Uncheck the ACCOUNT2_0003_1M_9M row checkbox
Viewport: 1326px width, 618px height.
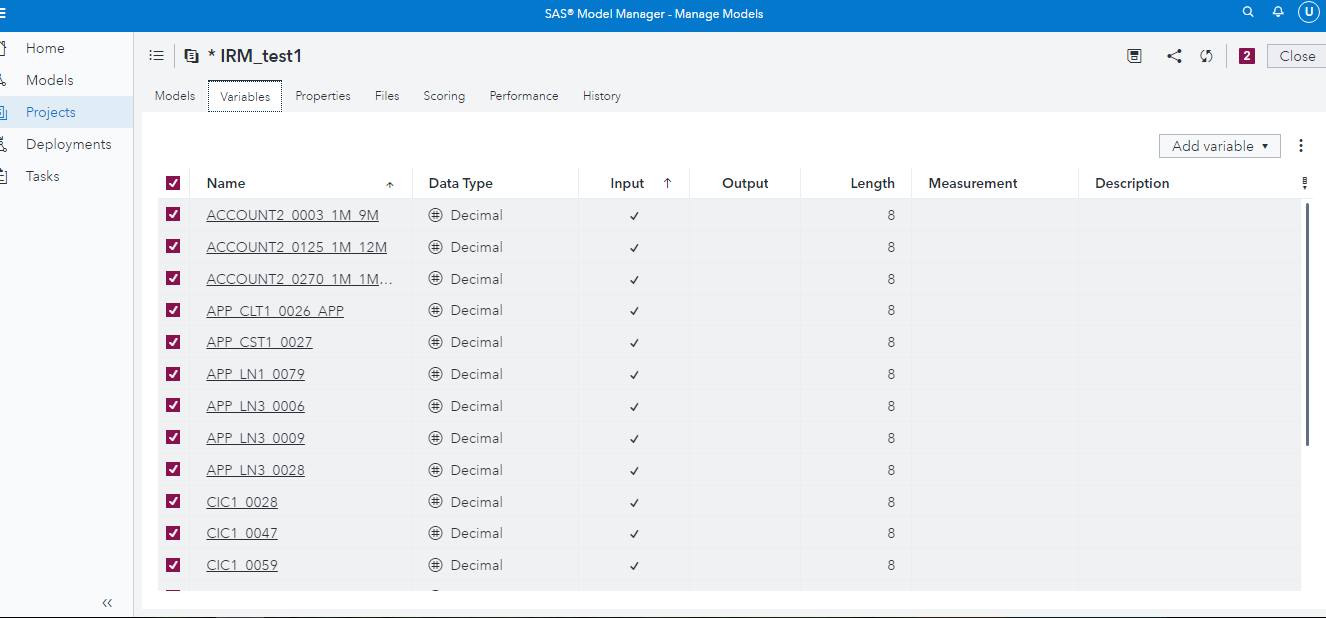pyautogui.click(x=173, y=214)
